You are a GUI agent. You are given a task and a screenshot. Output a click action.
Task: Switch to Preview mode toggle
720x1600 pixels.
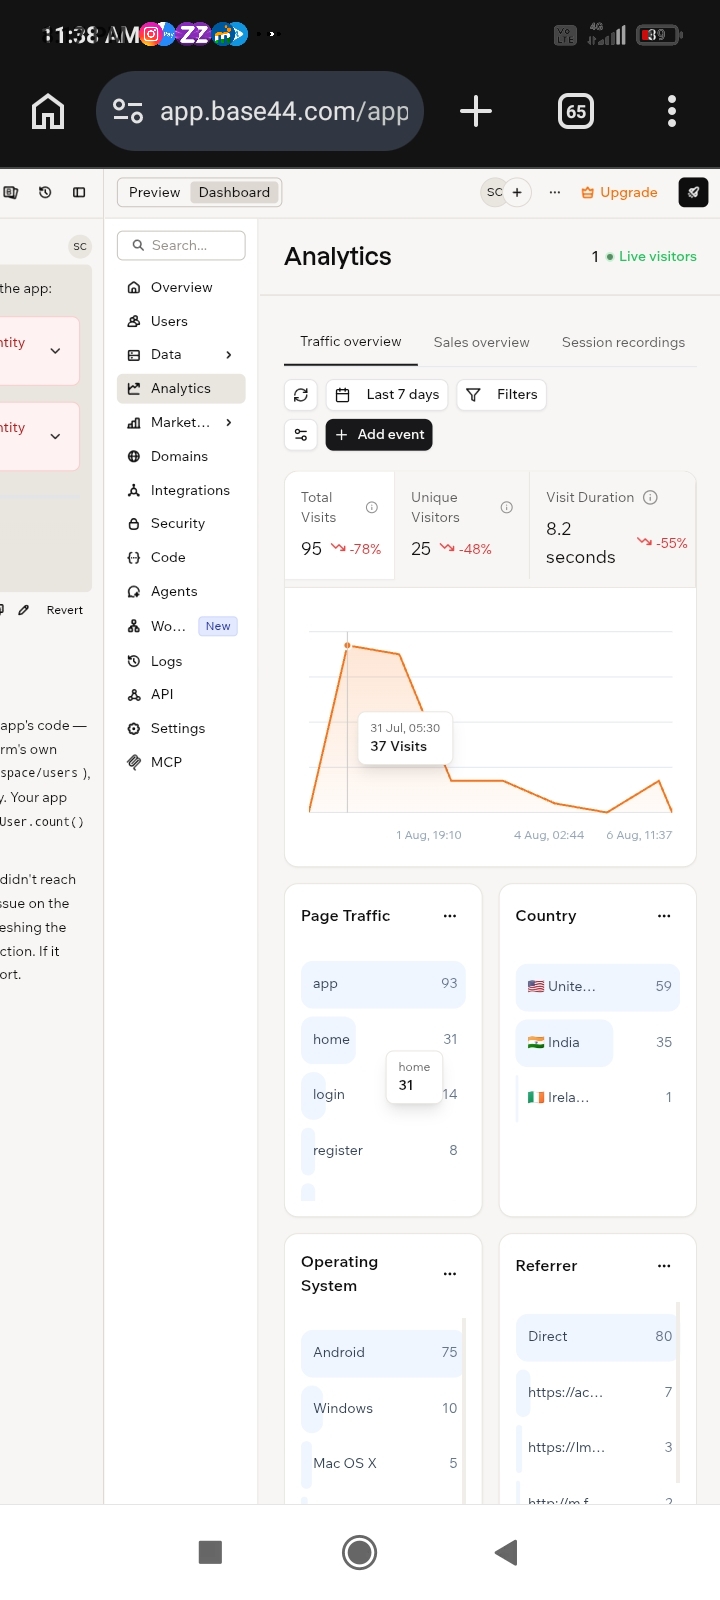(x=155, y=192)
